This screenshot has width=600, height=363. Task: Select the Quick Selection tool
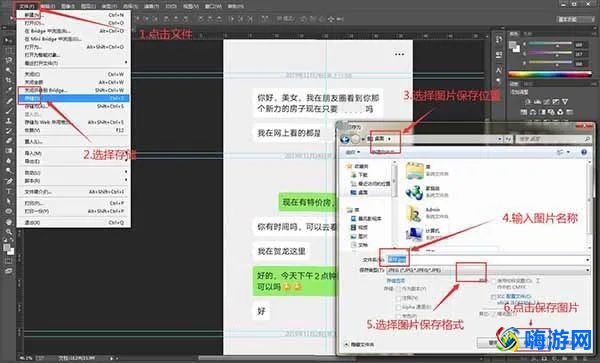click(x=8, y=70)
